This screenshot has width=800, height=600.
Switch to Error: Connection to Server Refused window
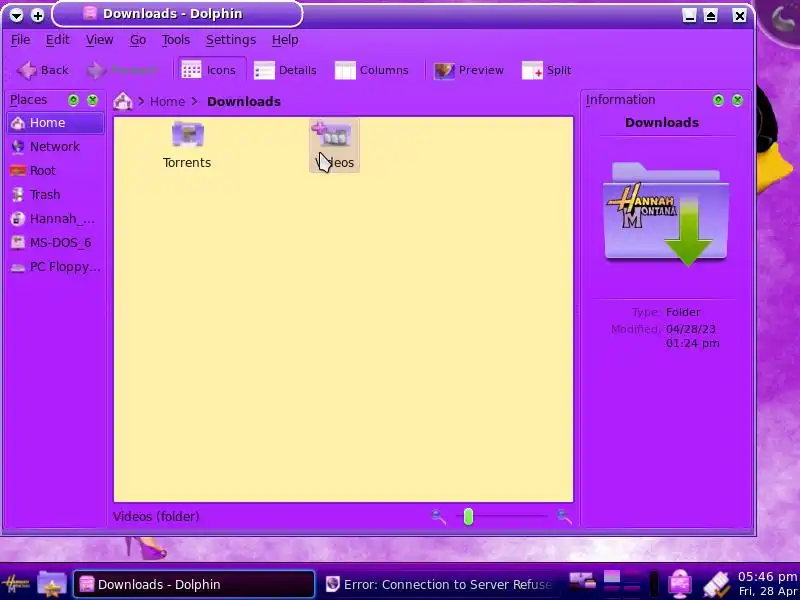439,585
